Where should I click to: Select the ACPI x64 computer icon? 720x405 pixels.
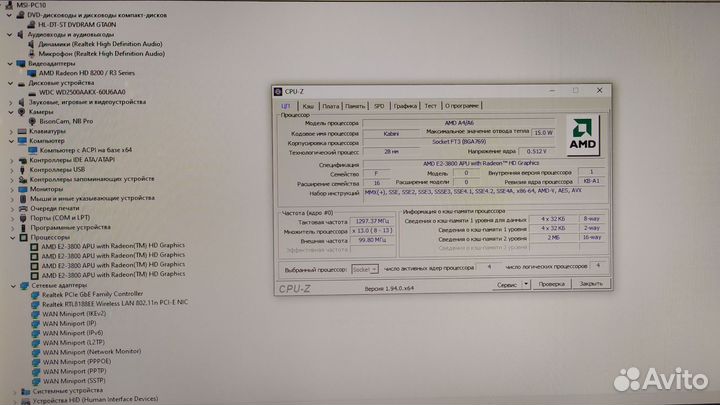tap(33, 150)
